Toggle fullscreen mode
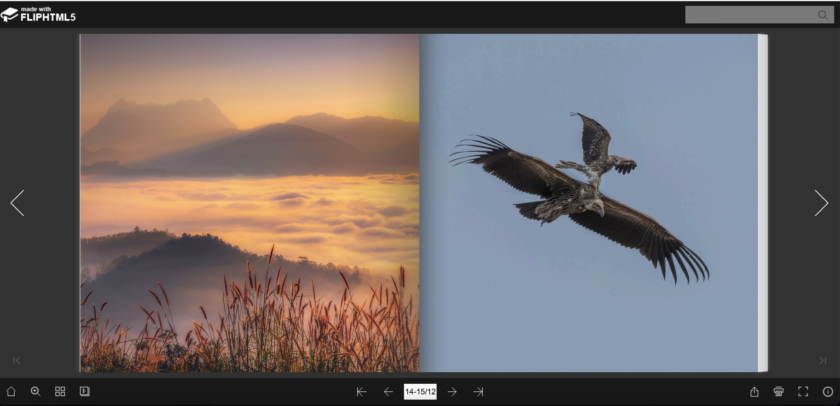This screenshot has width=840, height=406. (803, 392)
